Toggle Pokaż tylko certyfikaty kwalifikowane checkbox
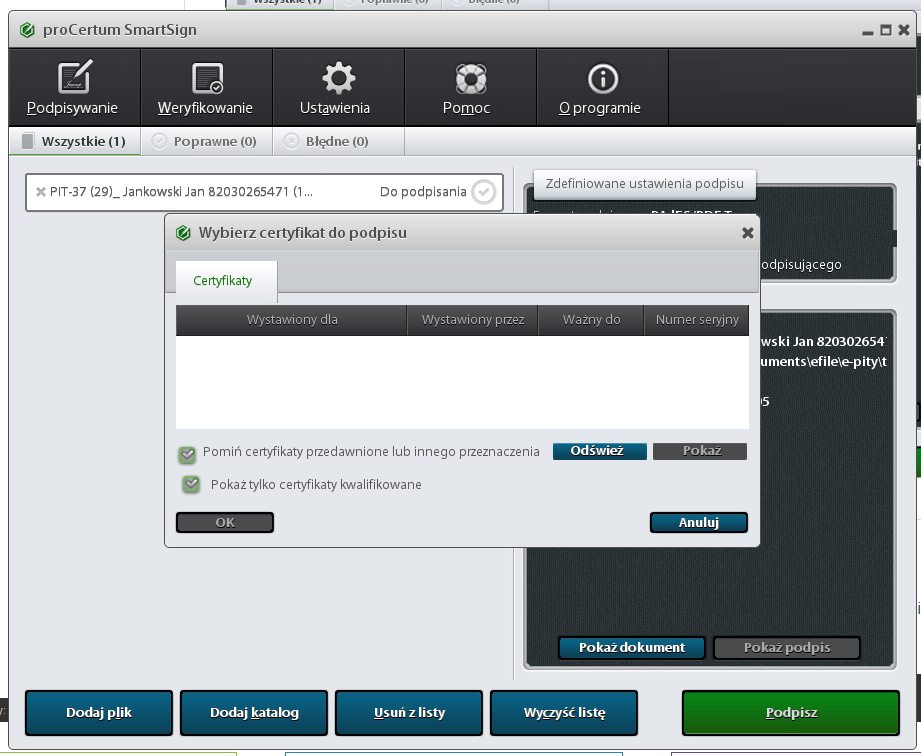Image resolution: width=921 pixels, height=756 pixels. coord(190,485)
